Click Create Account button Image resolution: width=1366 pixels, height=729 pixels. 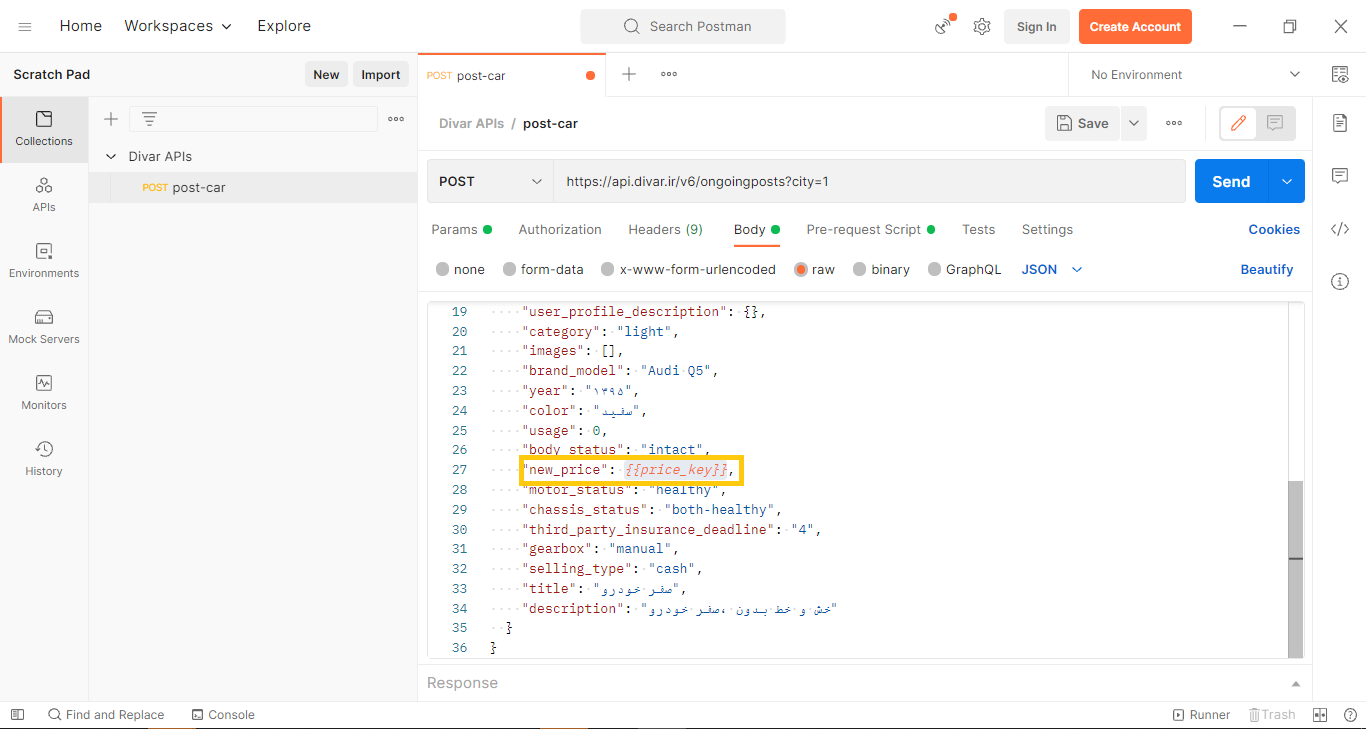1135,26
